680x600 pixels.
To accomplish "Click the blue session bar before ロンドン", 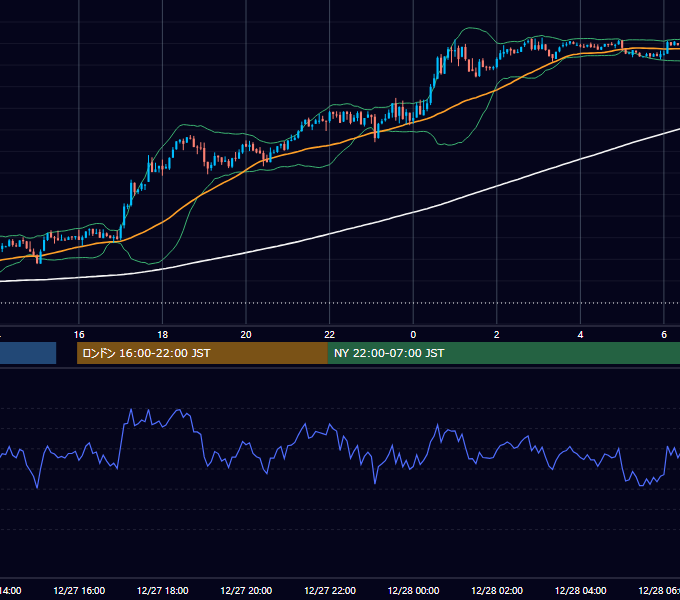I will click(28, 353).
